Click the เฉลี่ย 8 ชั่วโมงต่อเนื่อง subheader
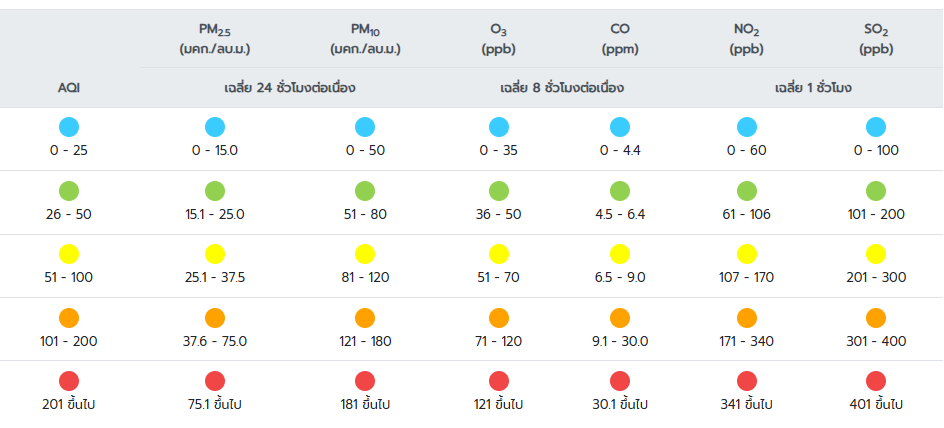944x428 pixels. (x=562, y=88)
